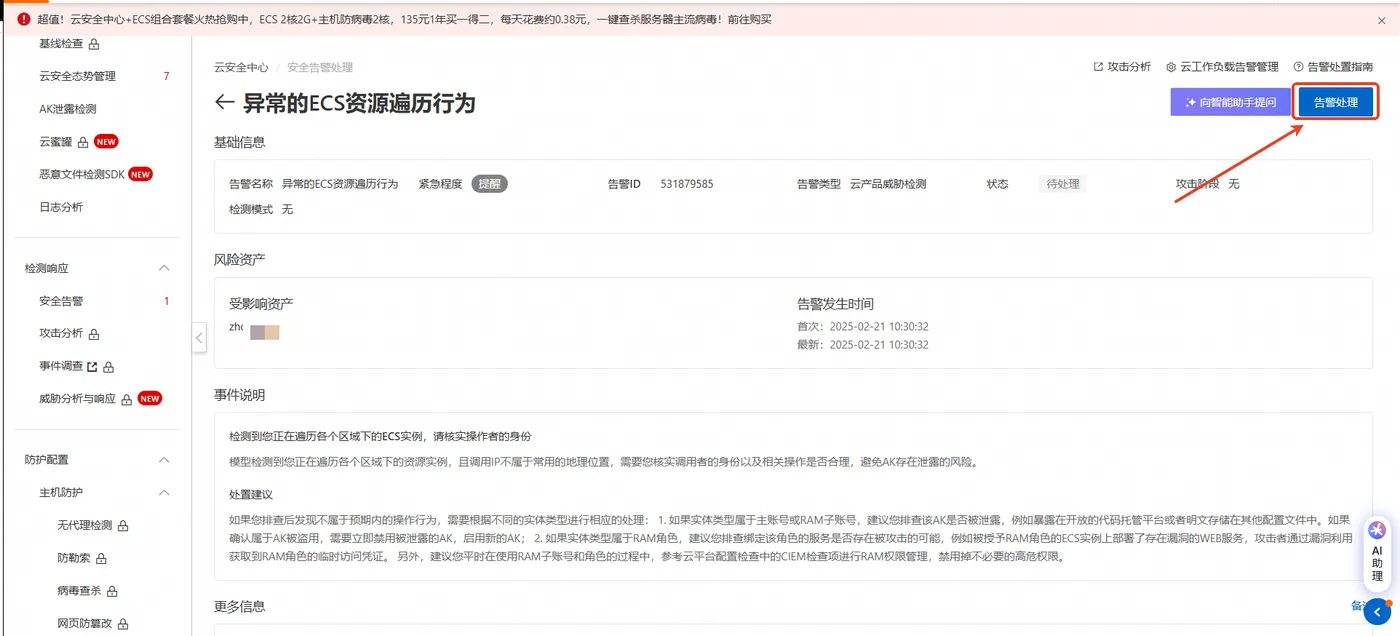
Task: Click the 待处理 status tag
Action: (x=1061, y=184)
